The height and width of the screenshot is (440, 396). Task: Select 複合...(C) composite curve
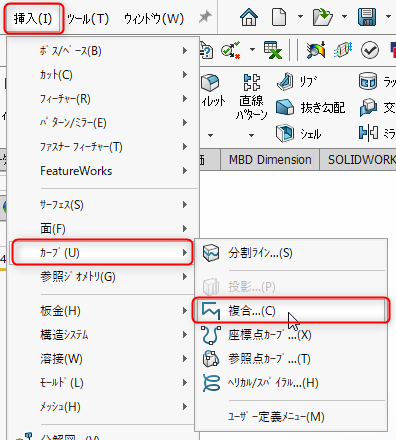tap(291, 310)
